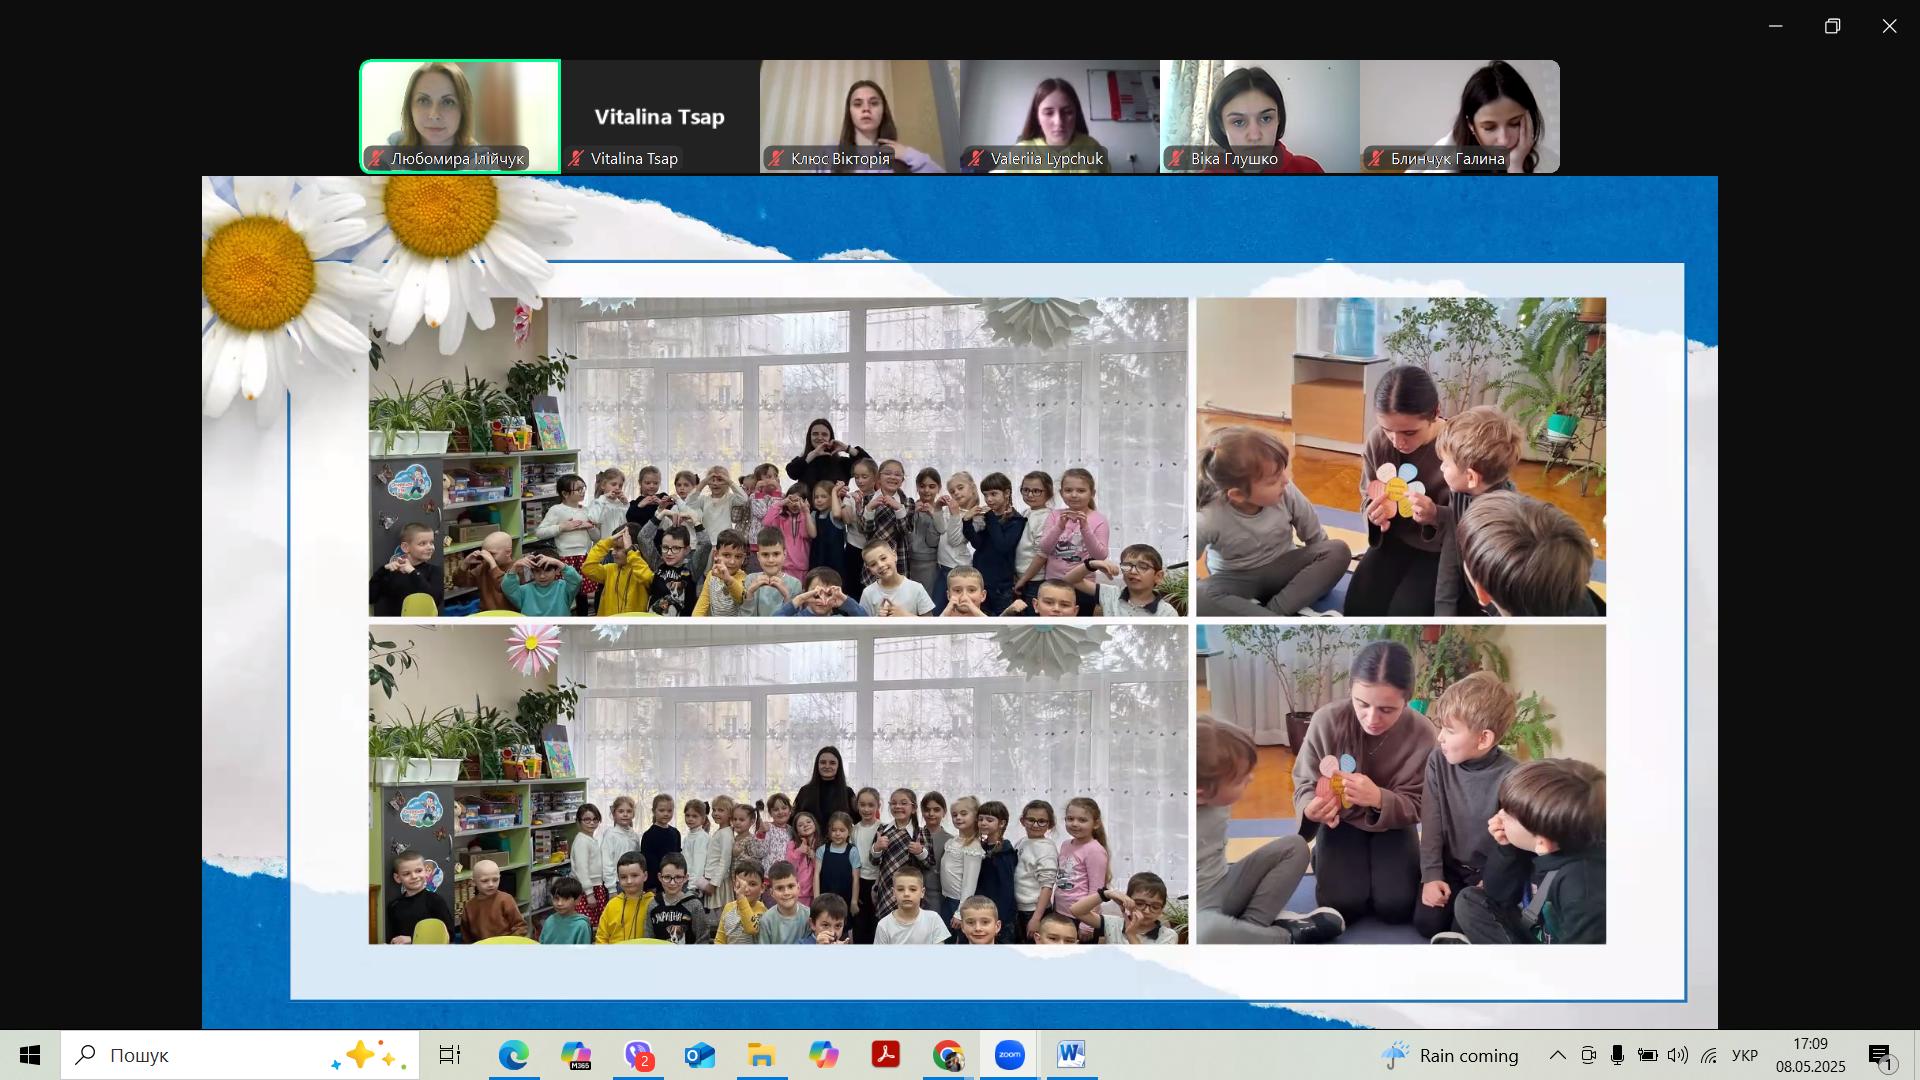Open File Explorer from taskbar
This screenshot has height=1080, width=1920.
tap(762, 1055)
